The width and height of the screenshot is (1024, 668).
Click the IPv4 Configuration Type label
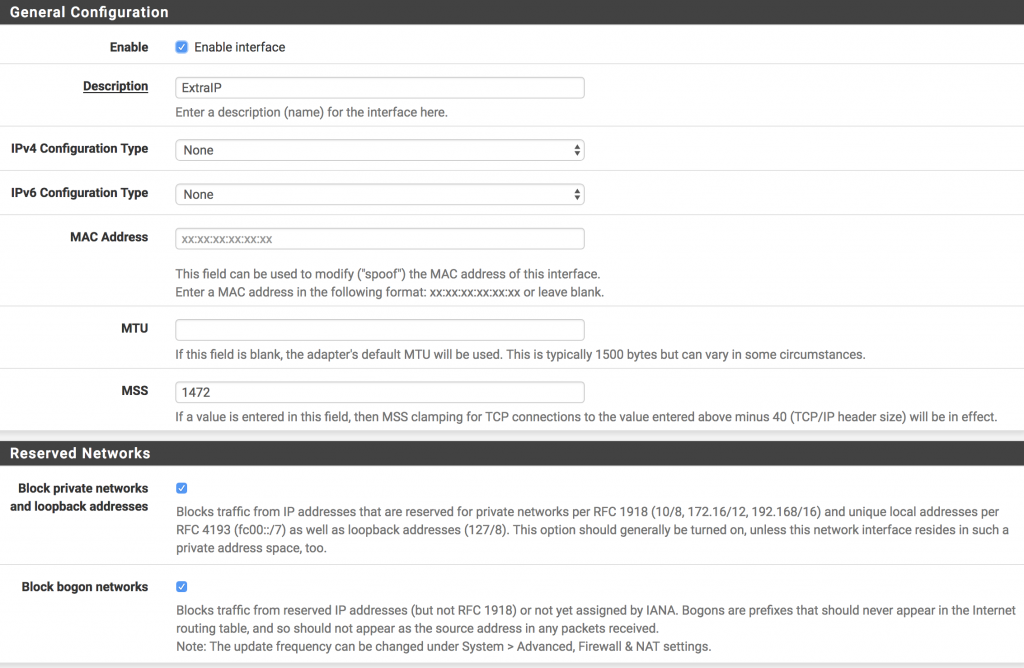click(80, 149)
